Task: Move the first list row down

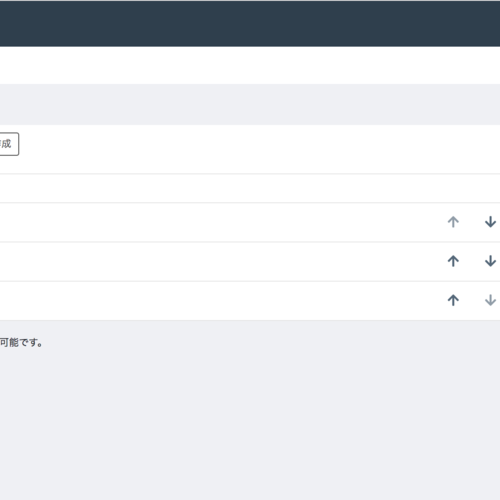Action: (x=490, y=222)
